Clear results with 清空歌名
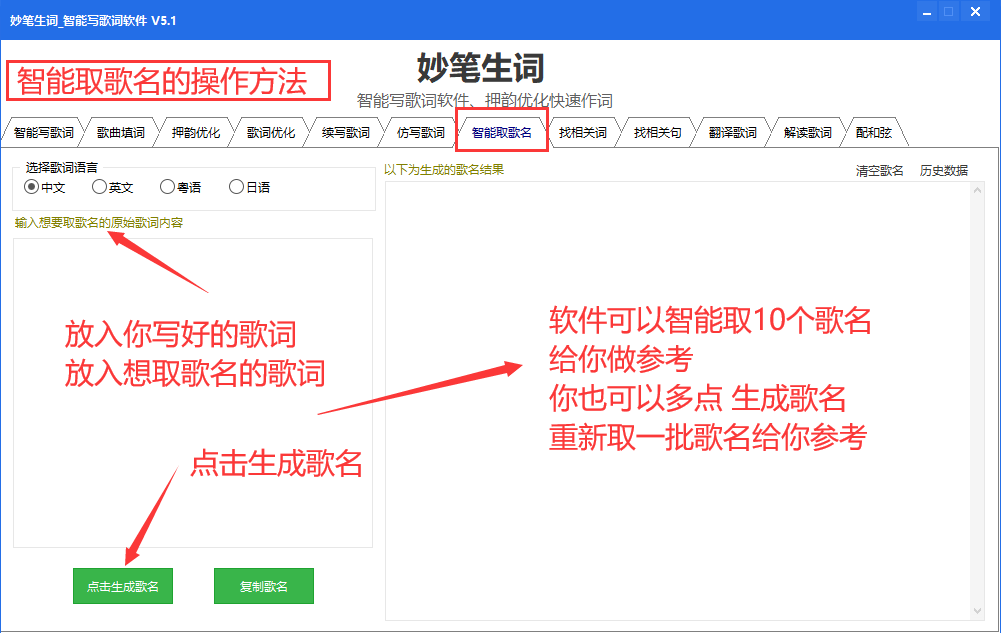The height and width of the screenshot is (633, 1001). 880,170
